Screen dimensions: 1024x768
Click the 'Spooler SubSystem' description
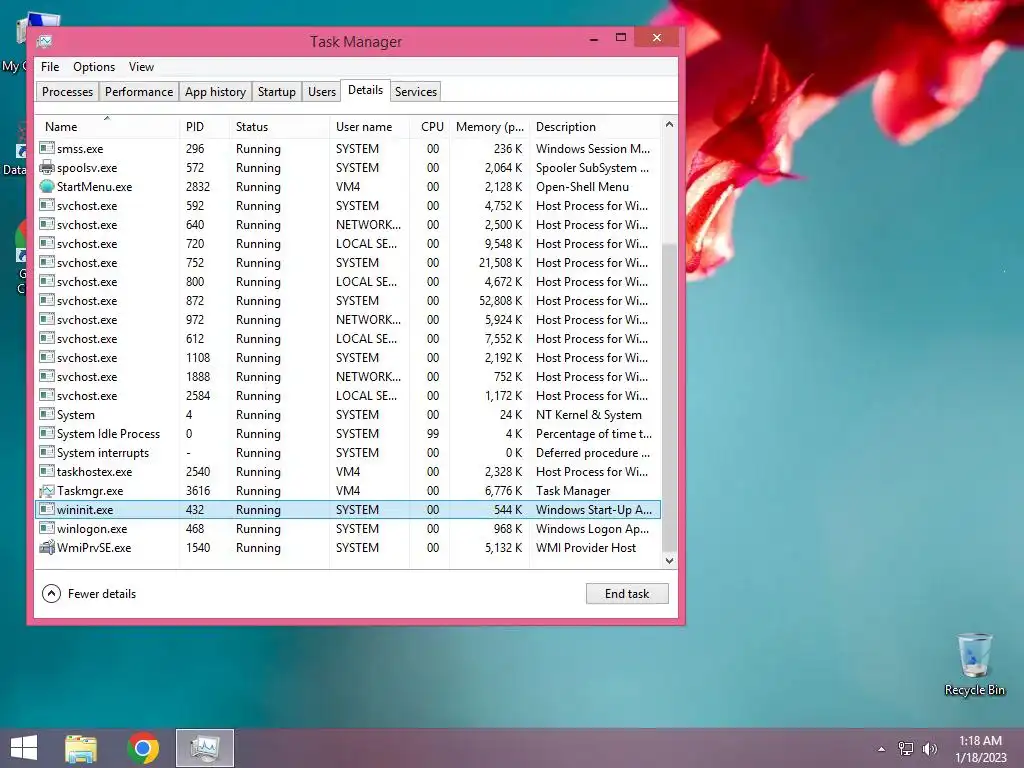(592, 167)
